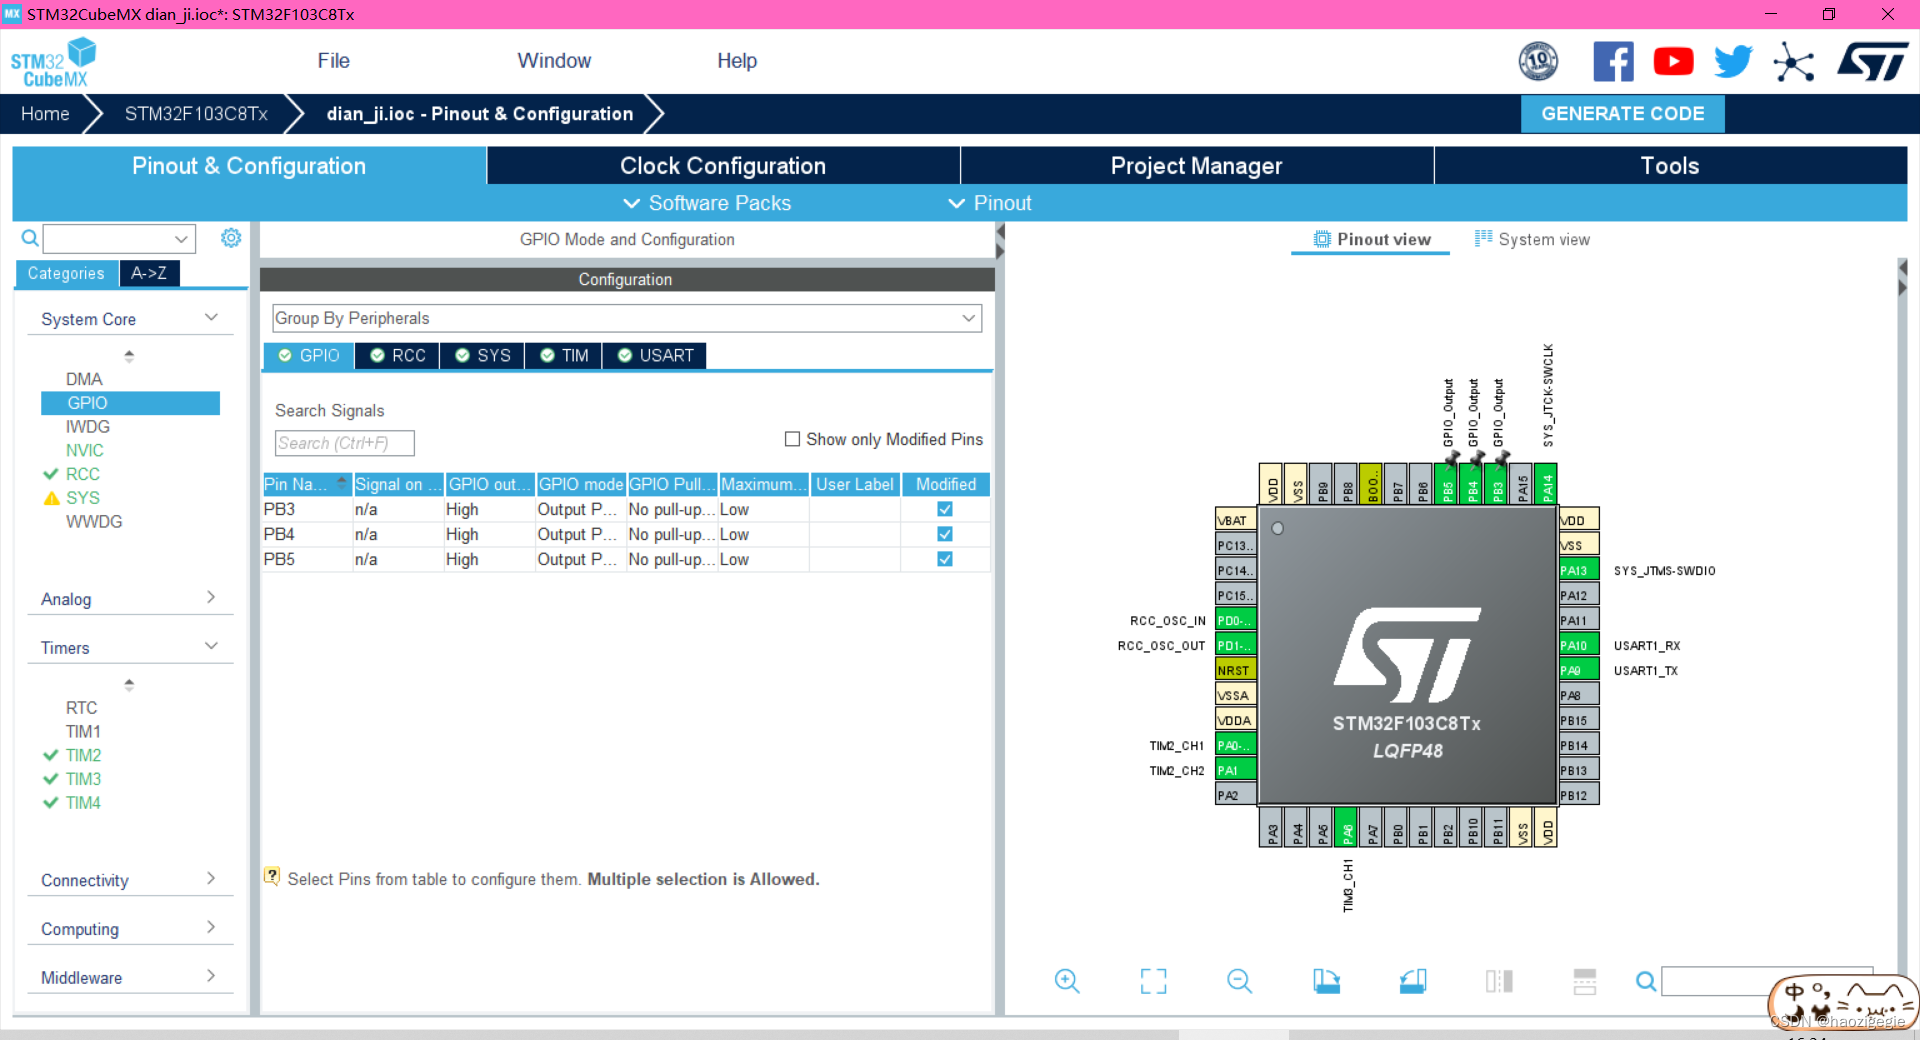This screenshot has height=1040, width=1920.
Task: Expand the Software Packs menu
Action: pos(707,203)
